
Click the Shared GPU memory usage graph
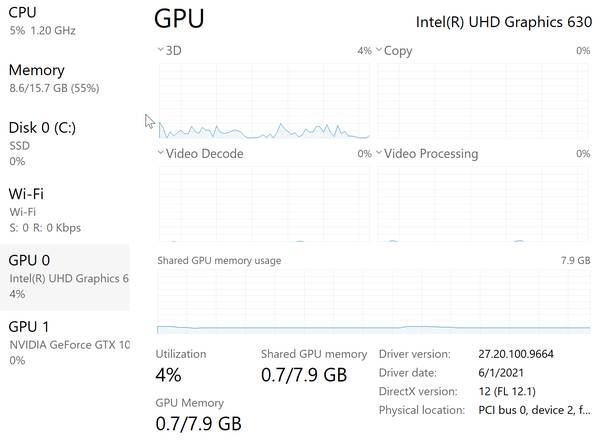click(x=373, y=301)
